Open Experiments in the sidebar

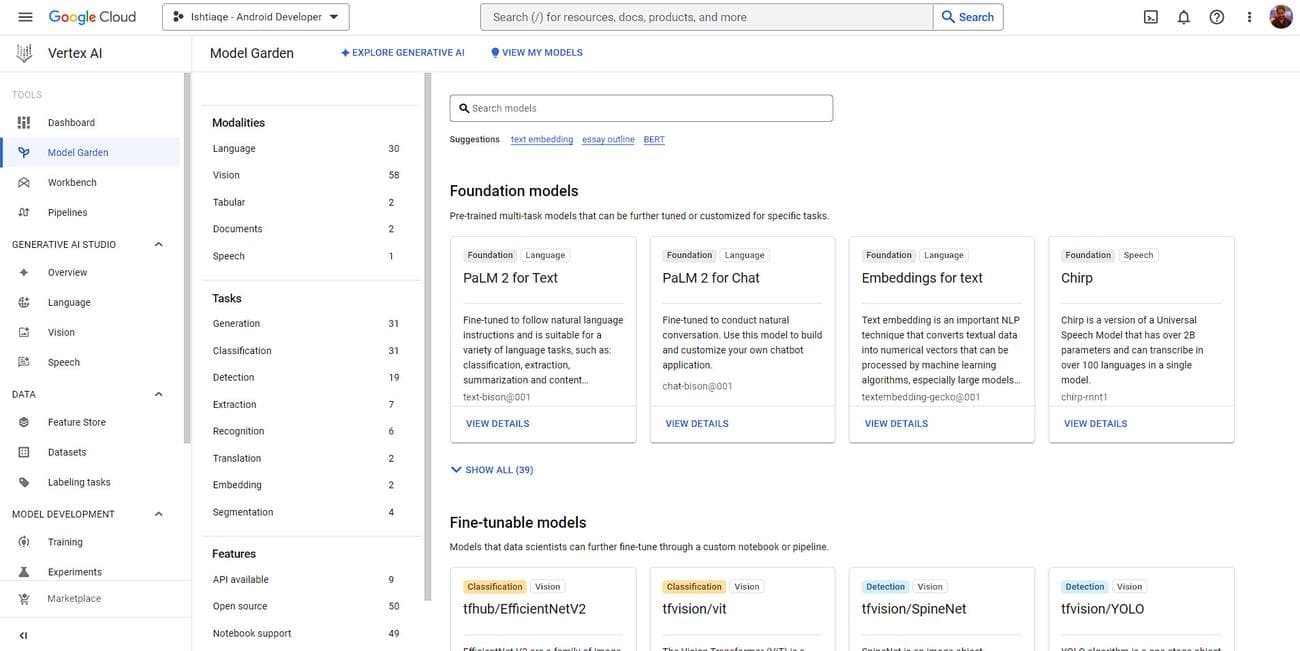coord(75,570)
